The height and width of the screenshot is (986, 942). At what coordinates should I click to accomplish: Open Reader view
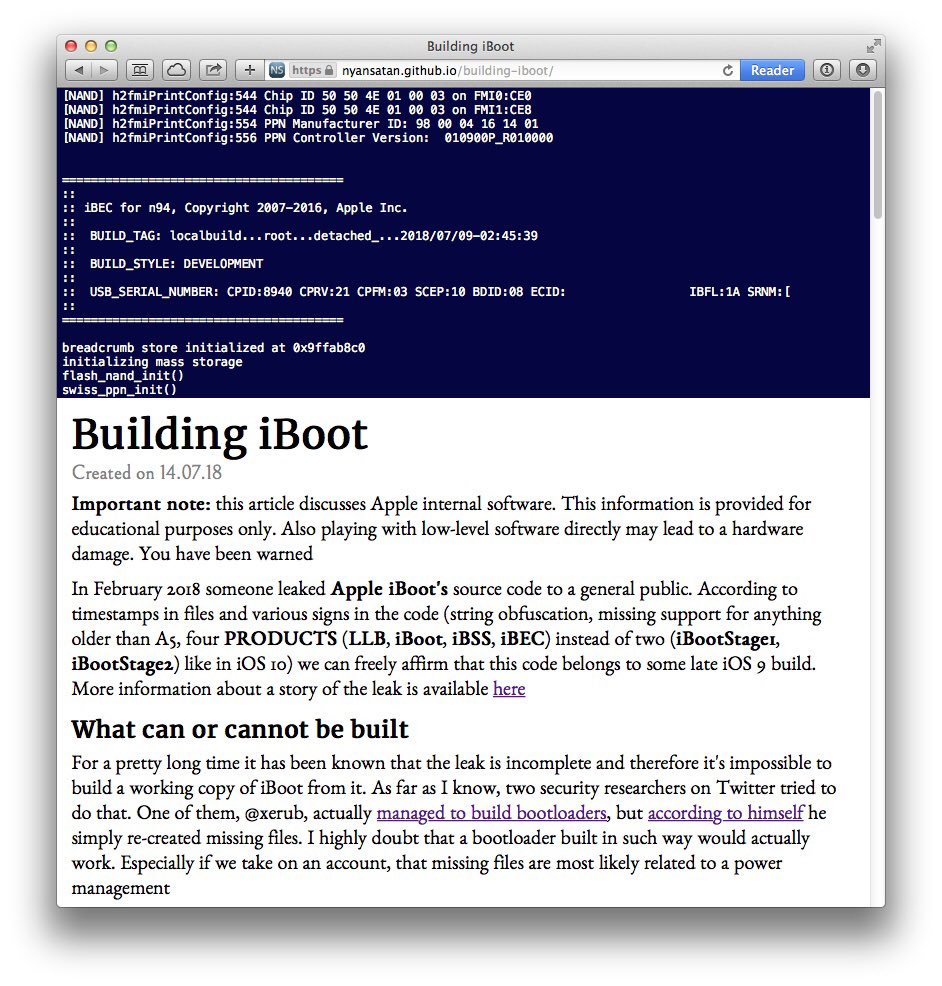pos(772,70)
